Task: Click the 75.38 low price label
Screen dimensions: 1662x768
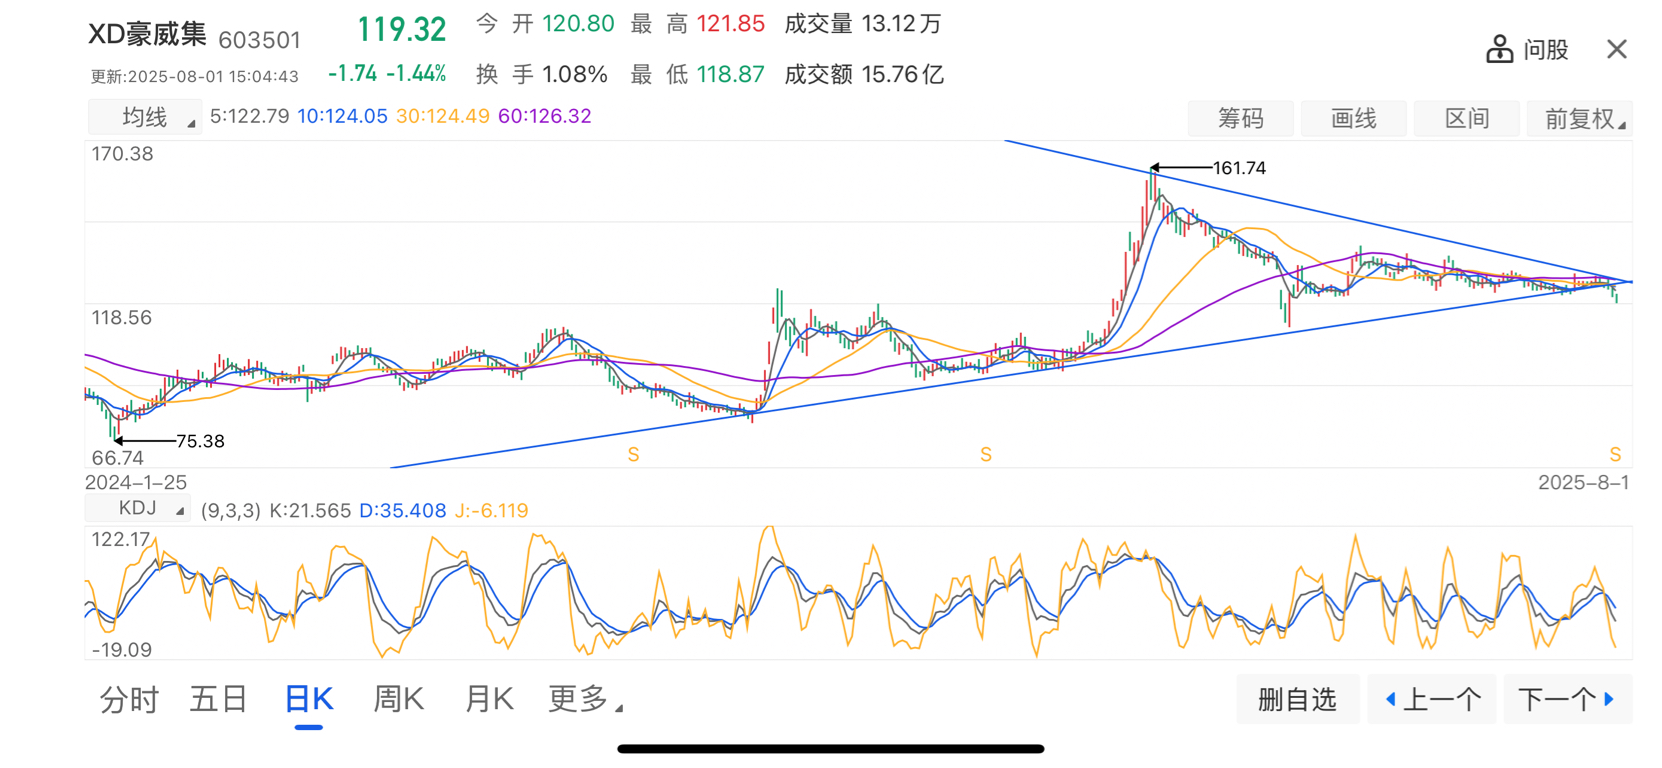Action: pyautogui.click(x=200, y=441)
